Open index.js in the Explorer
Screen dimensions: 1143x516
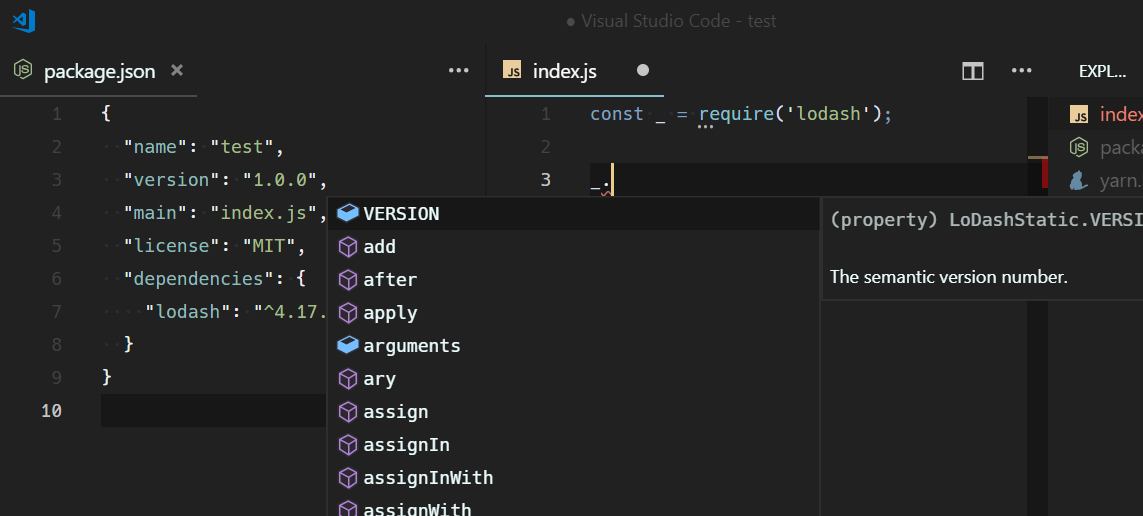(1096, 114)
